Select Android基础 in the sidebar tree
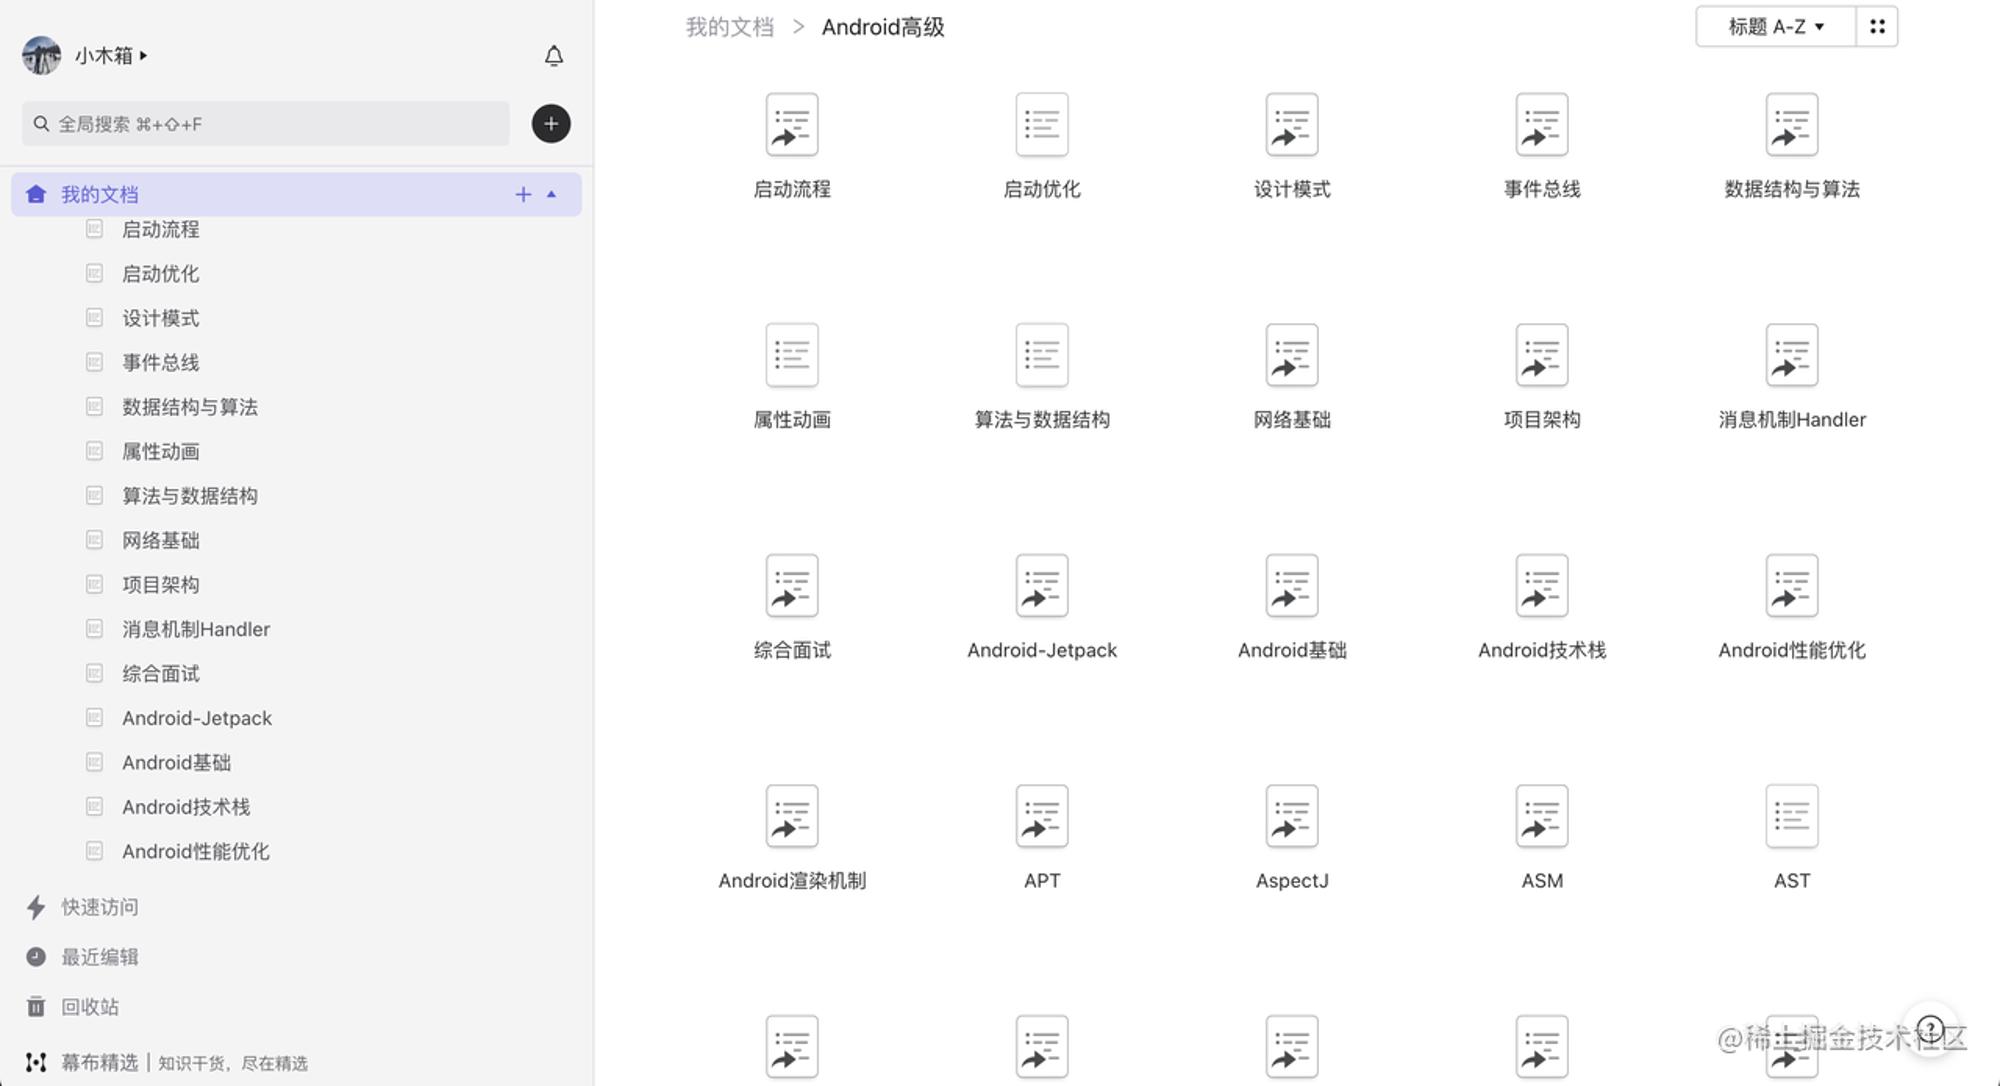 pos(176,763)
